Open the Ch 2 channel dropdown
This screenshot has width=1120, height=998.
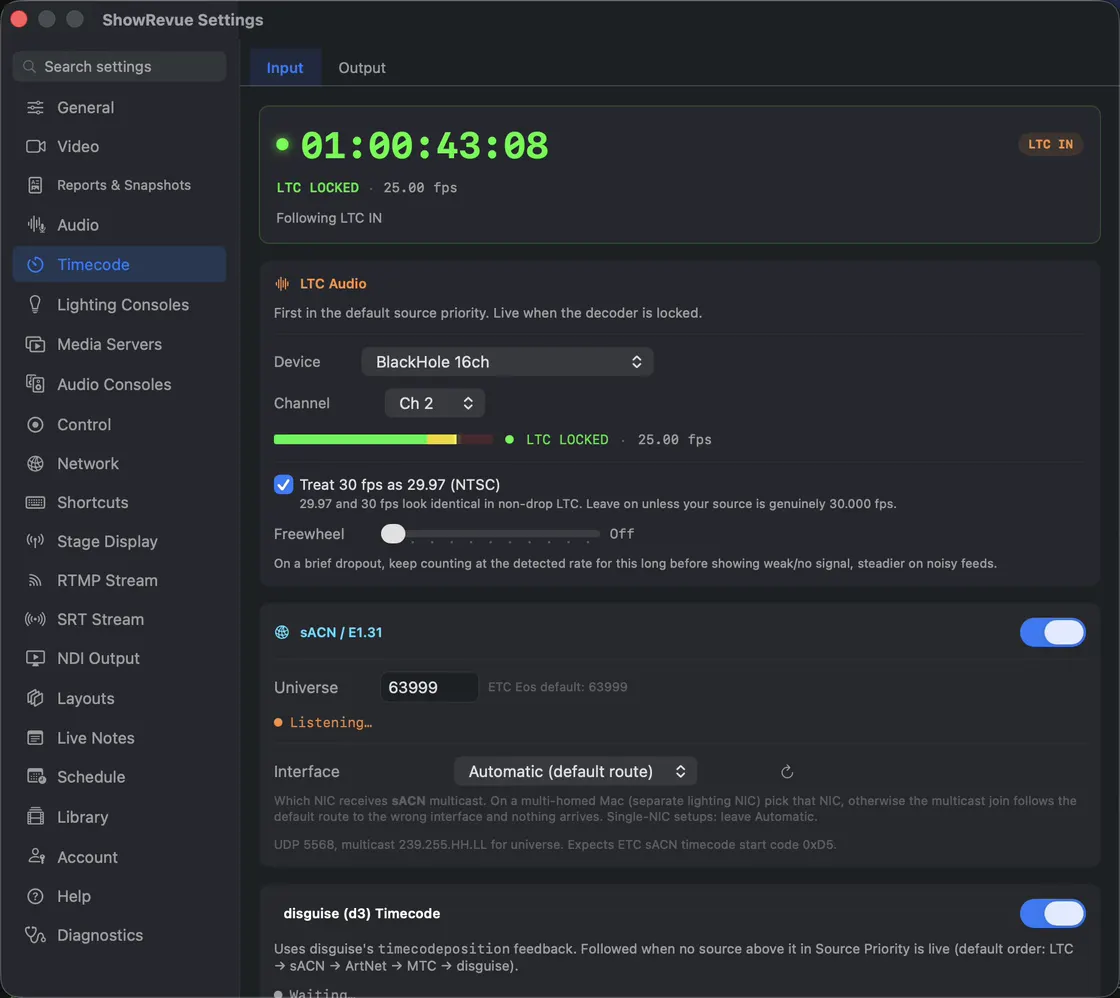(x=435, y=403)
